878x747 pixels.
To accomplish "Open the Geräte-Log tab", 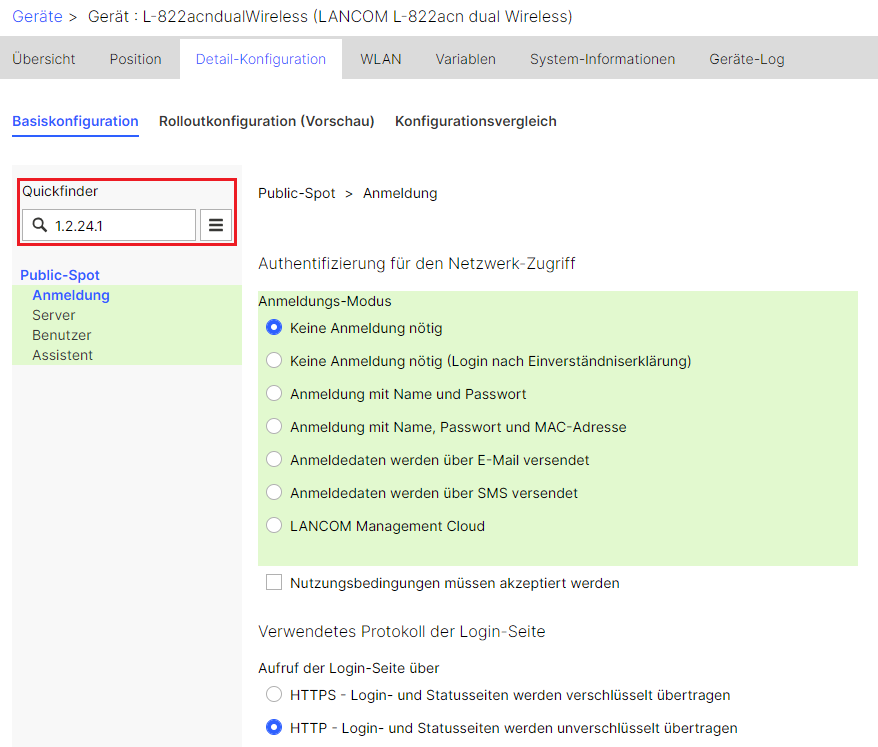I will (x=746, y=59).
